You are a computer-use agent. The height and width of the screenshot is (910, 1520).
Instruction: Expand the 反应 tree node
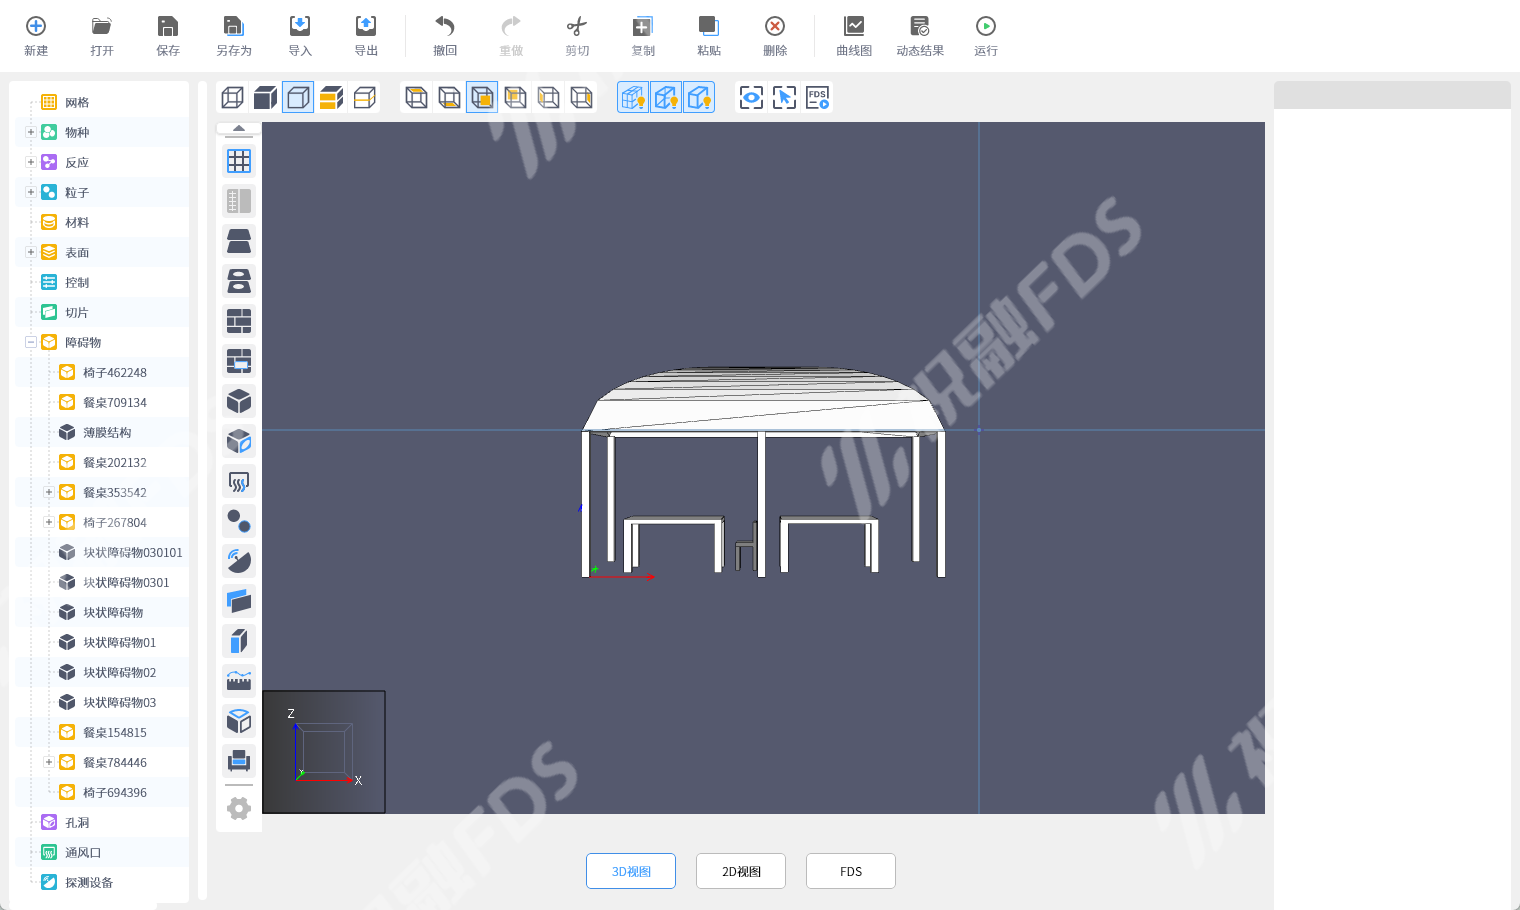(x=31, y=162)
